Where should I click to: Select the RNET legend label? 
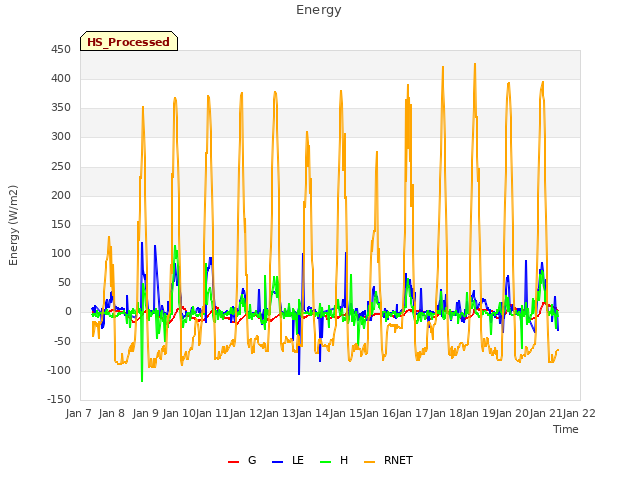point(398,460)
